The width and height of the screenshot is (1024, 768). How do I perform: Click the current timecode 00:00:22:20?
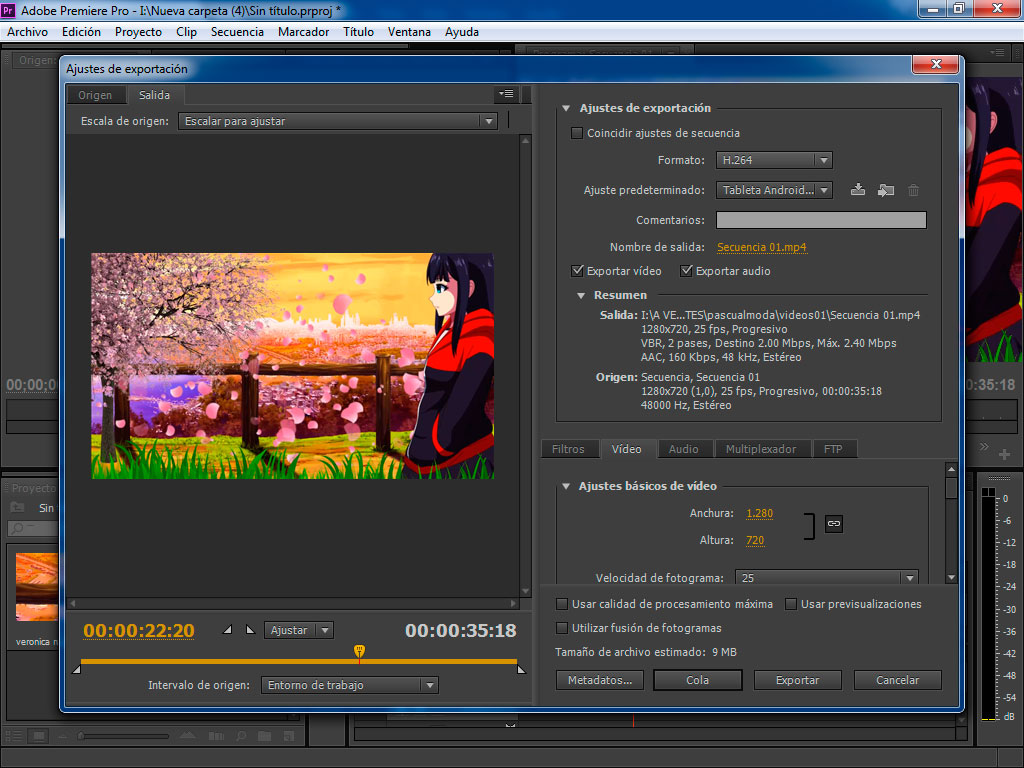(138, 630)
